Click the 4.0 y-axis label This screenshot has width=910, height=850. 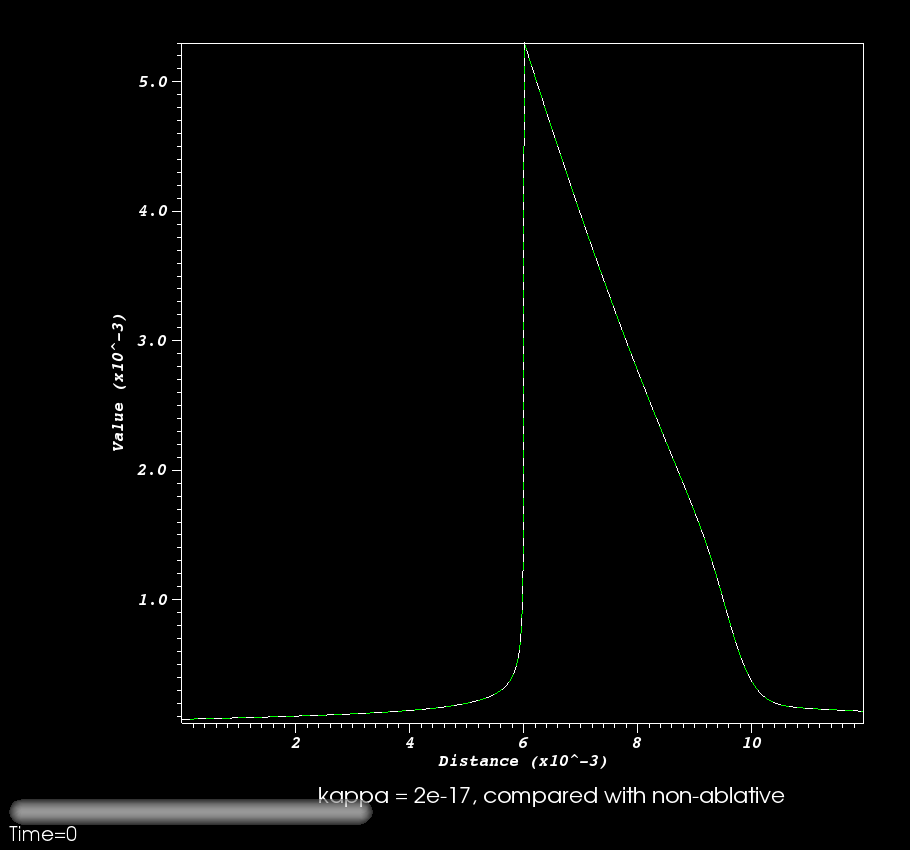[153, 211]
